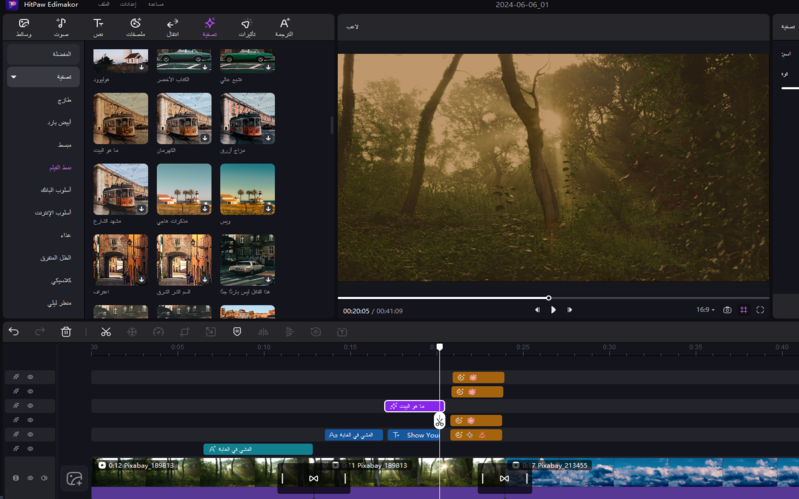Image resolution: width=799 pixels, height=499 pixels.
Task: Step to the next frame
Action: 570,310
